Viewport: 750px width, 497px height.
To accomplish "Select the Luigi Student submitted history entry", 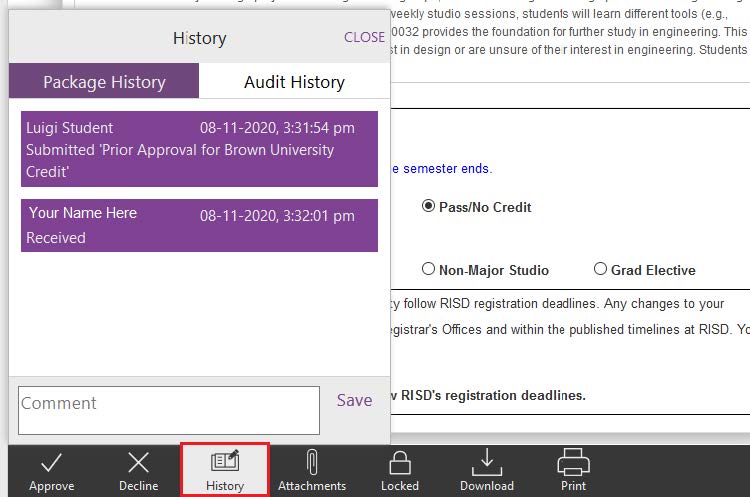I will pyautogui.click(x=199, y=149).
